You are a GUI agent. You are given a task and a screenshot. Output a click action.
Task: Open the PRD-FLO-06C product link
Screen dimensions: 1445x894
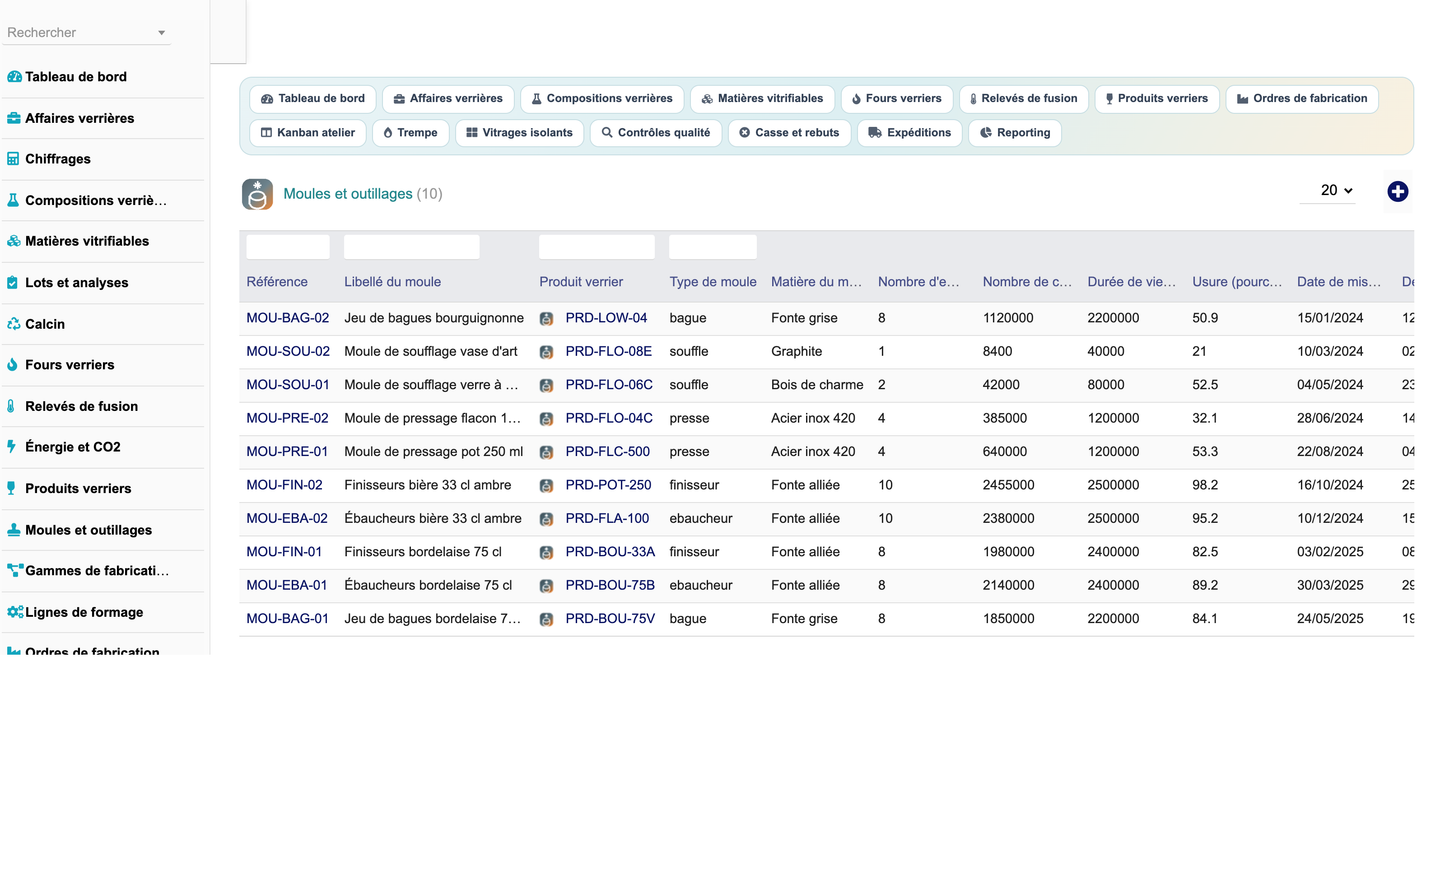[x=609, y=385]
